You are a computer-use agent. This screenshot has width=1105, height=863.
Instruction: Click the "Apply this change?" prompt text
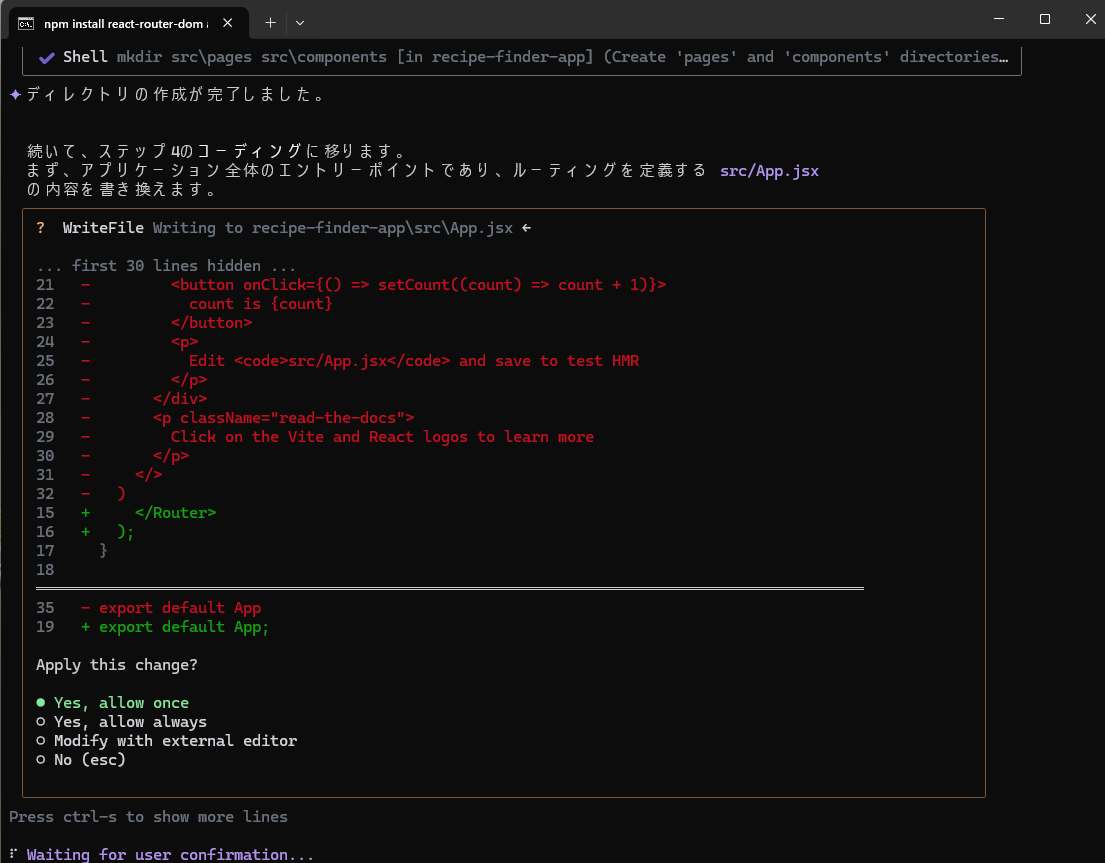(116, 665)
